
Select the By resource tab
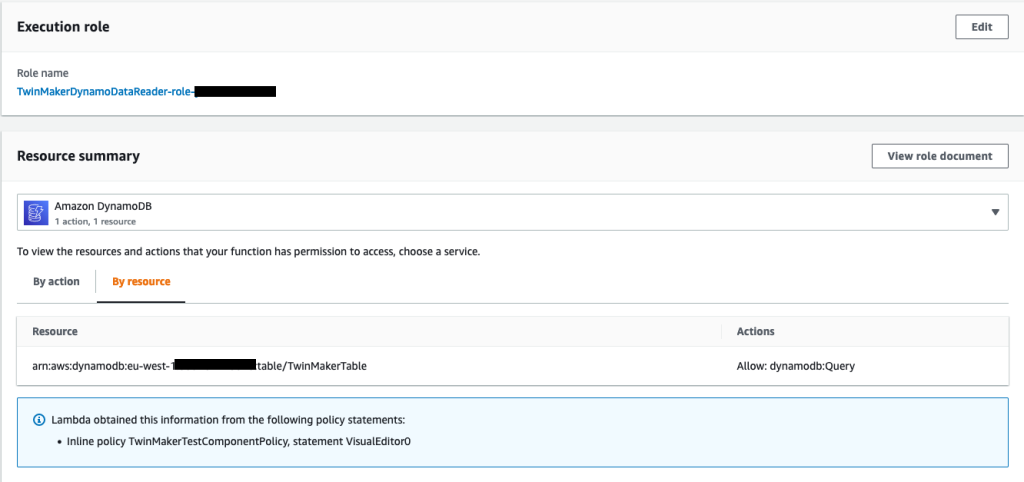(x=141, y=281)
